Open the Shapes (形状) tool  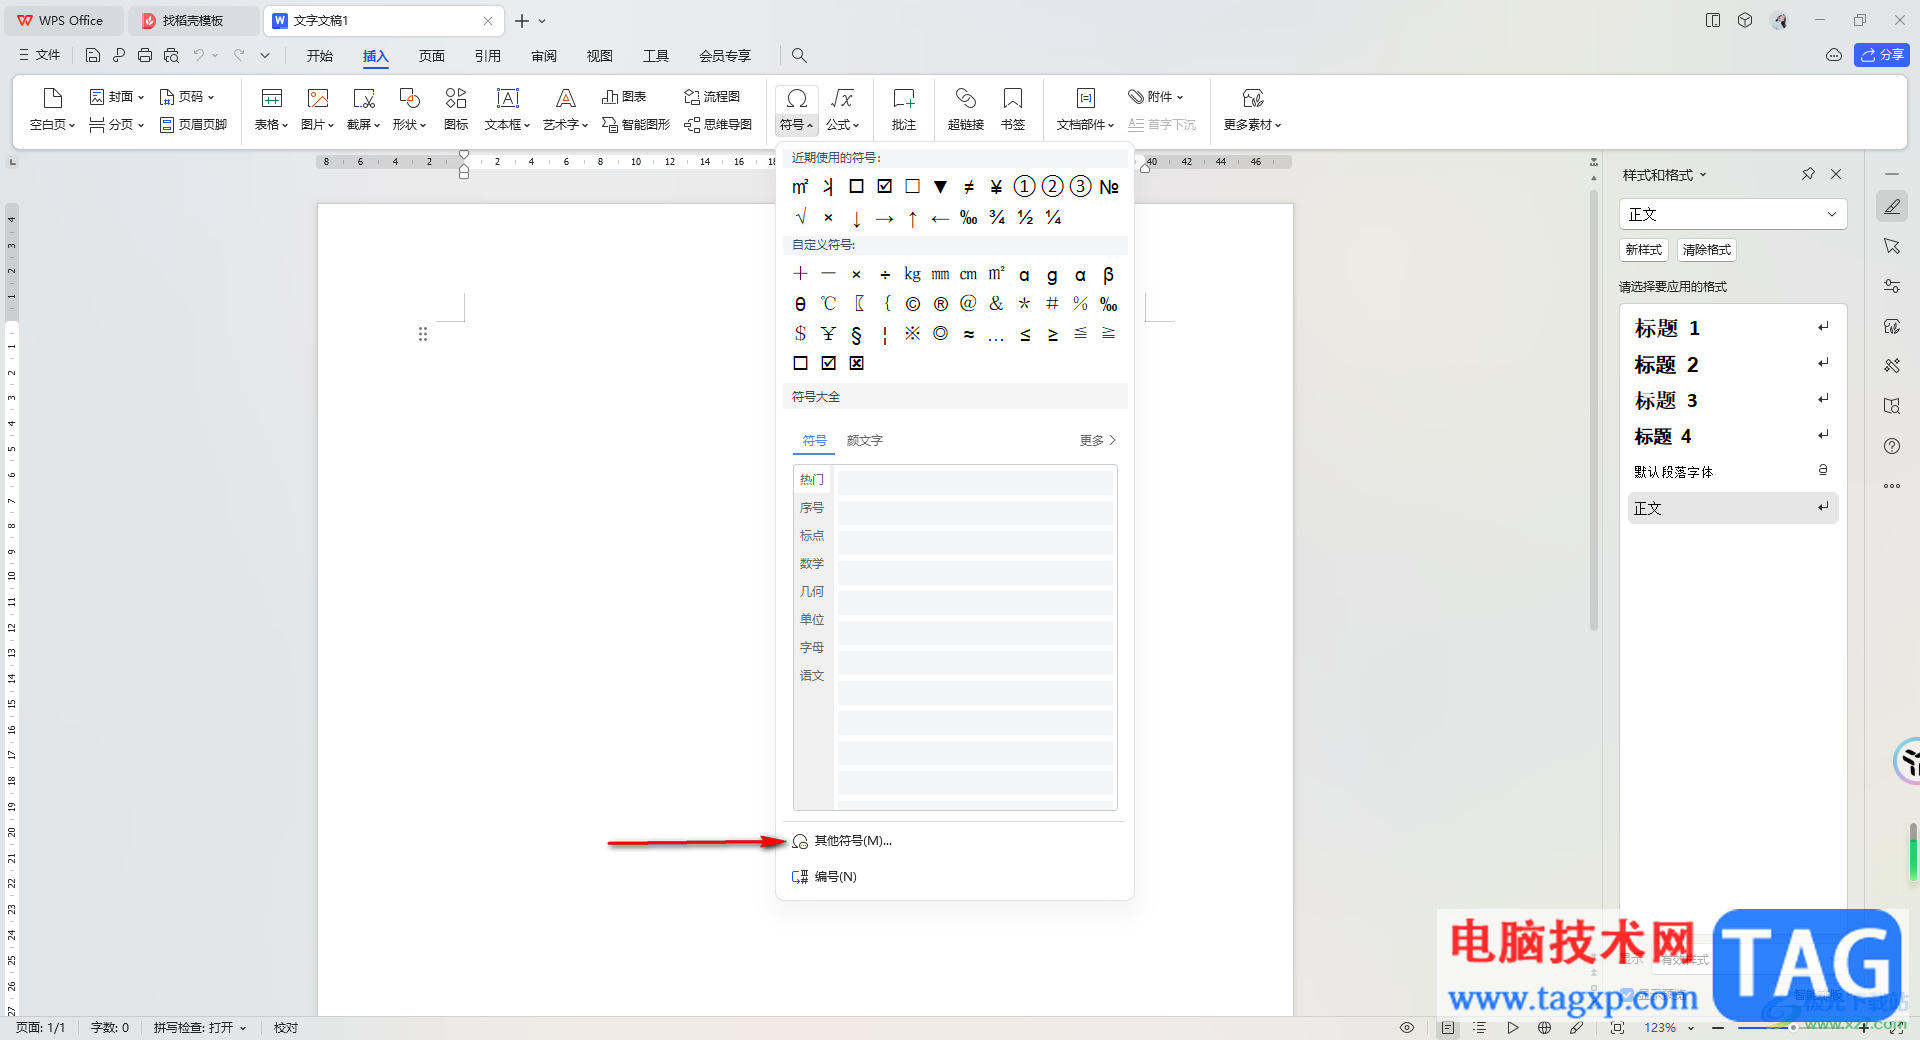tap(409, 110)
